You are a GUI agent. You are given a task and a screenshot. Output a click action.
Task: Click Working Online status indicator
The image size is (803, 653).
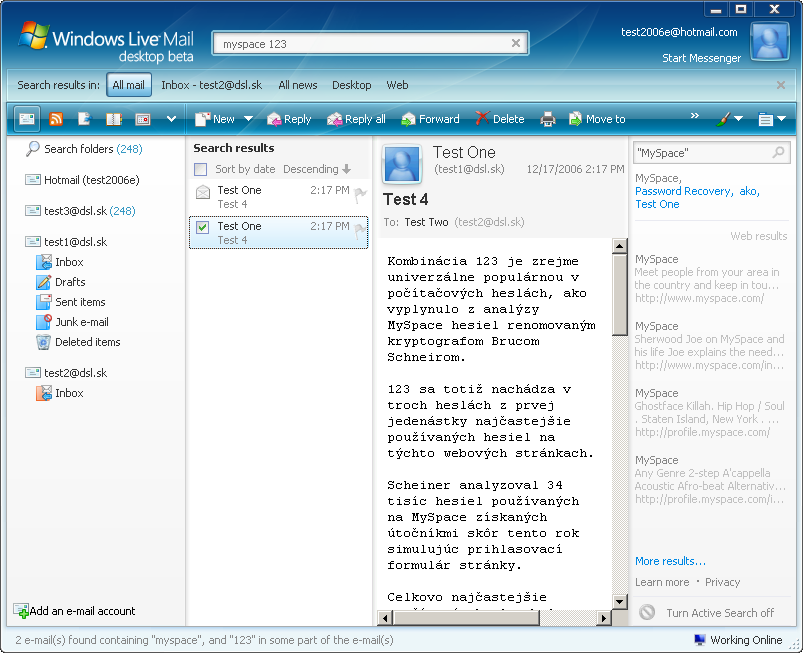(738, 640)
